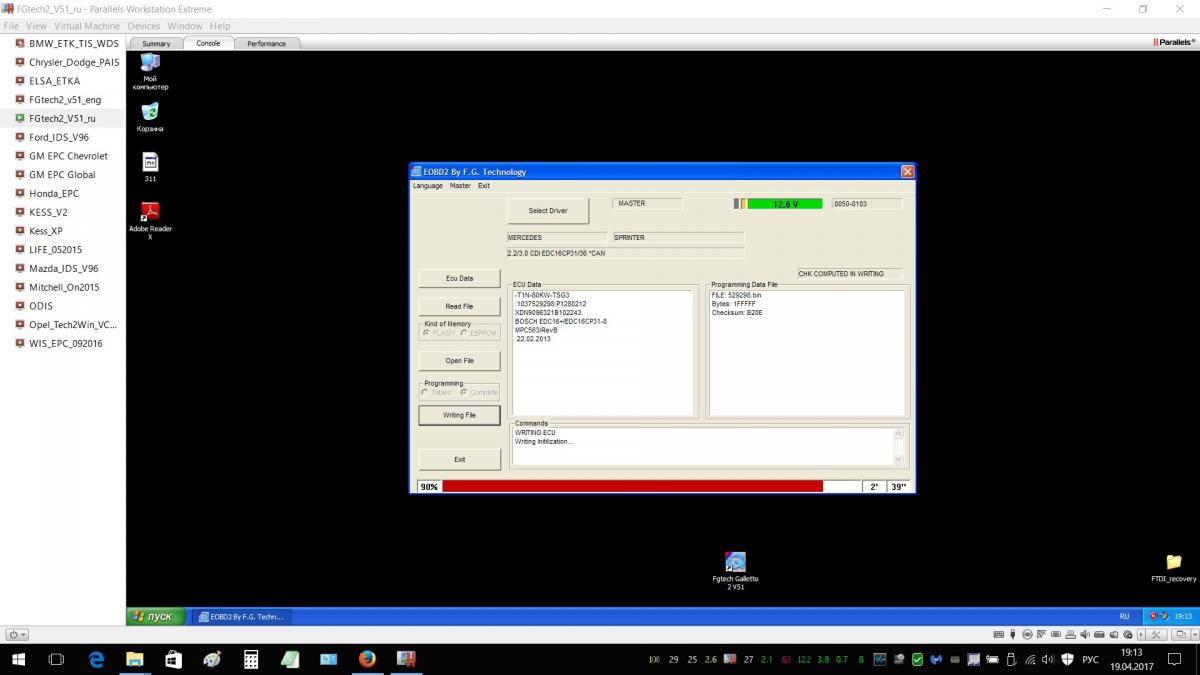Switch to the Performance tab
The image size is (1200, 675).
click(x=266, y=43)
